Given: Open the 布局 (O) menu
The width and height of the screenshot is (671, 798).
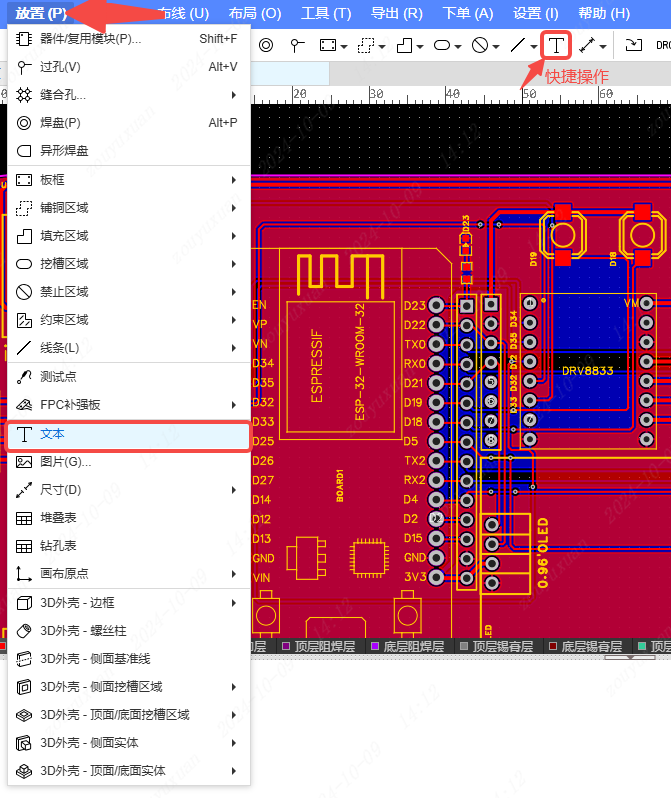Looking at the screenshot, I should pyautogui.click(x=255, y=13).
